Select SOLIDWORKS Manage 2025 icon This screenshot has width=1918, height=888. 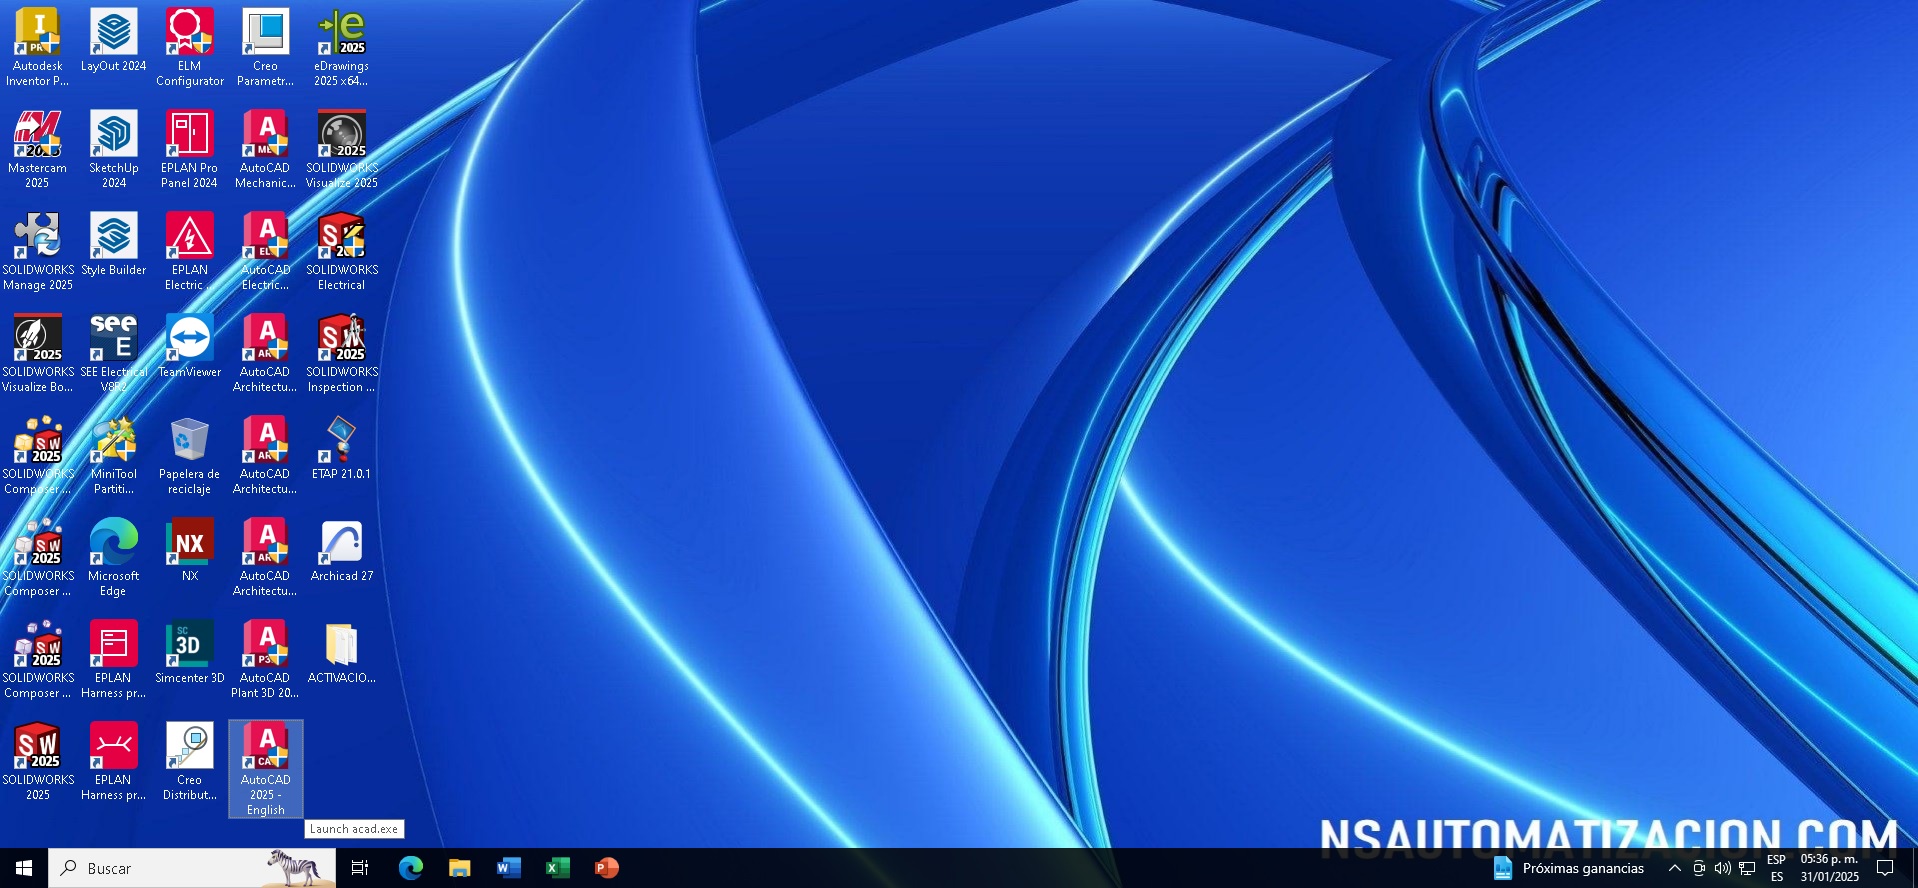point(38,251)
